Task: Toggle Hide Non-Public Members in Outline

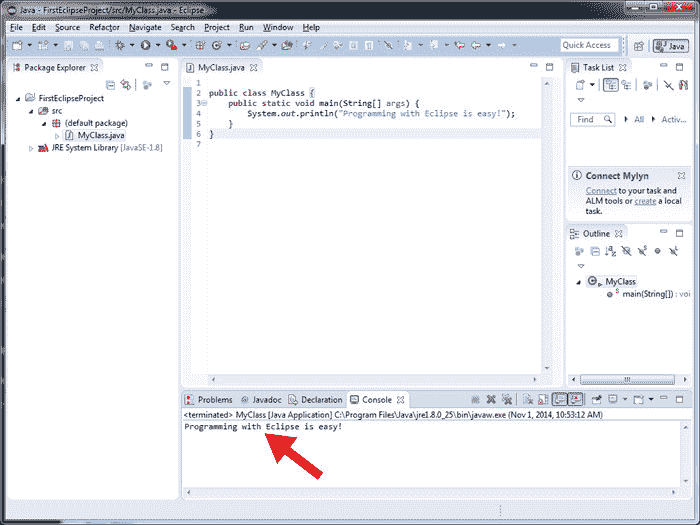Action: coord(658,251)
